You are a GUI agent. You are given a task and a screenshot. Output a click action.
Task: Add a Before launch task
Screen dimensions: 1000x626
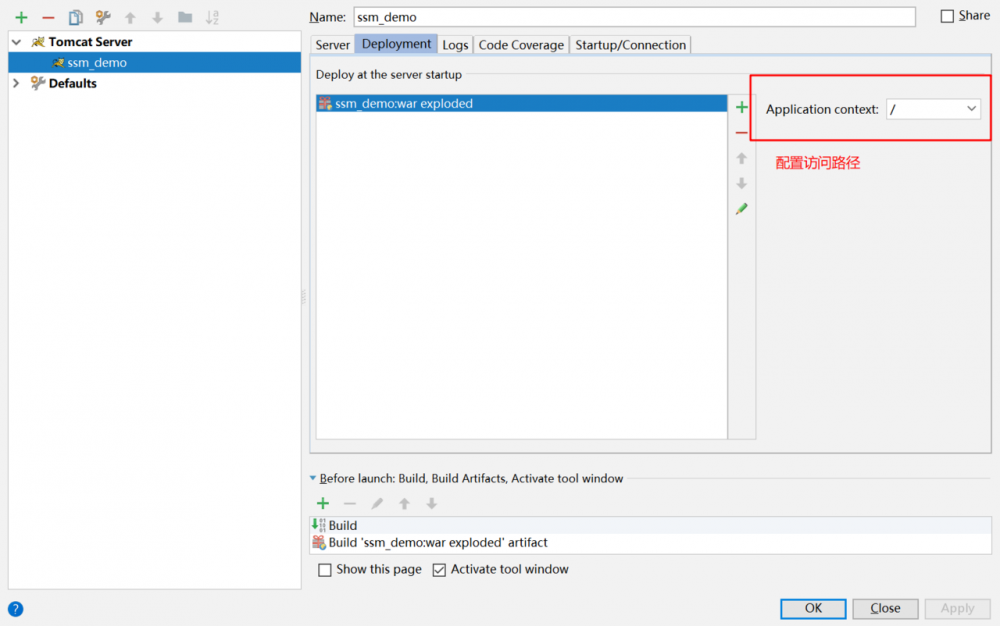(323, 504)
